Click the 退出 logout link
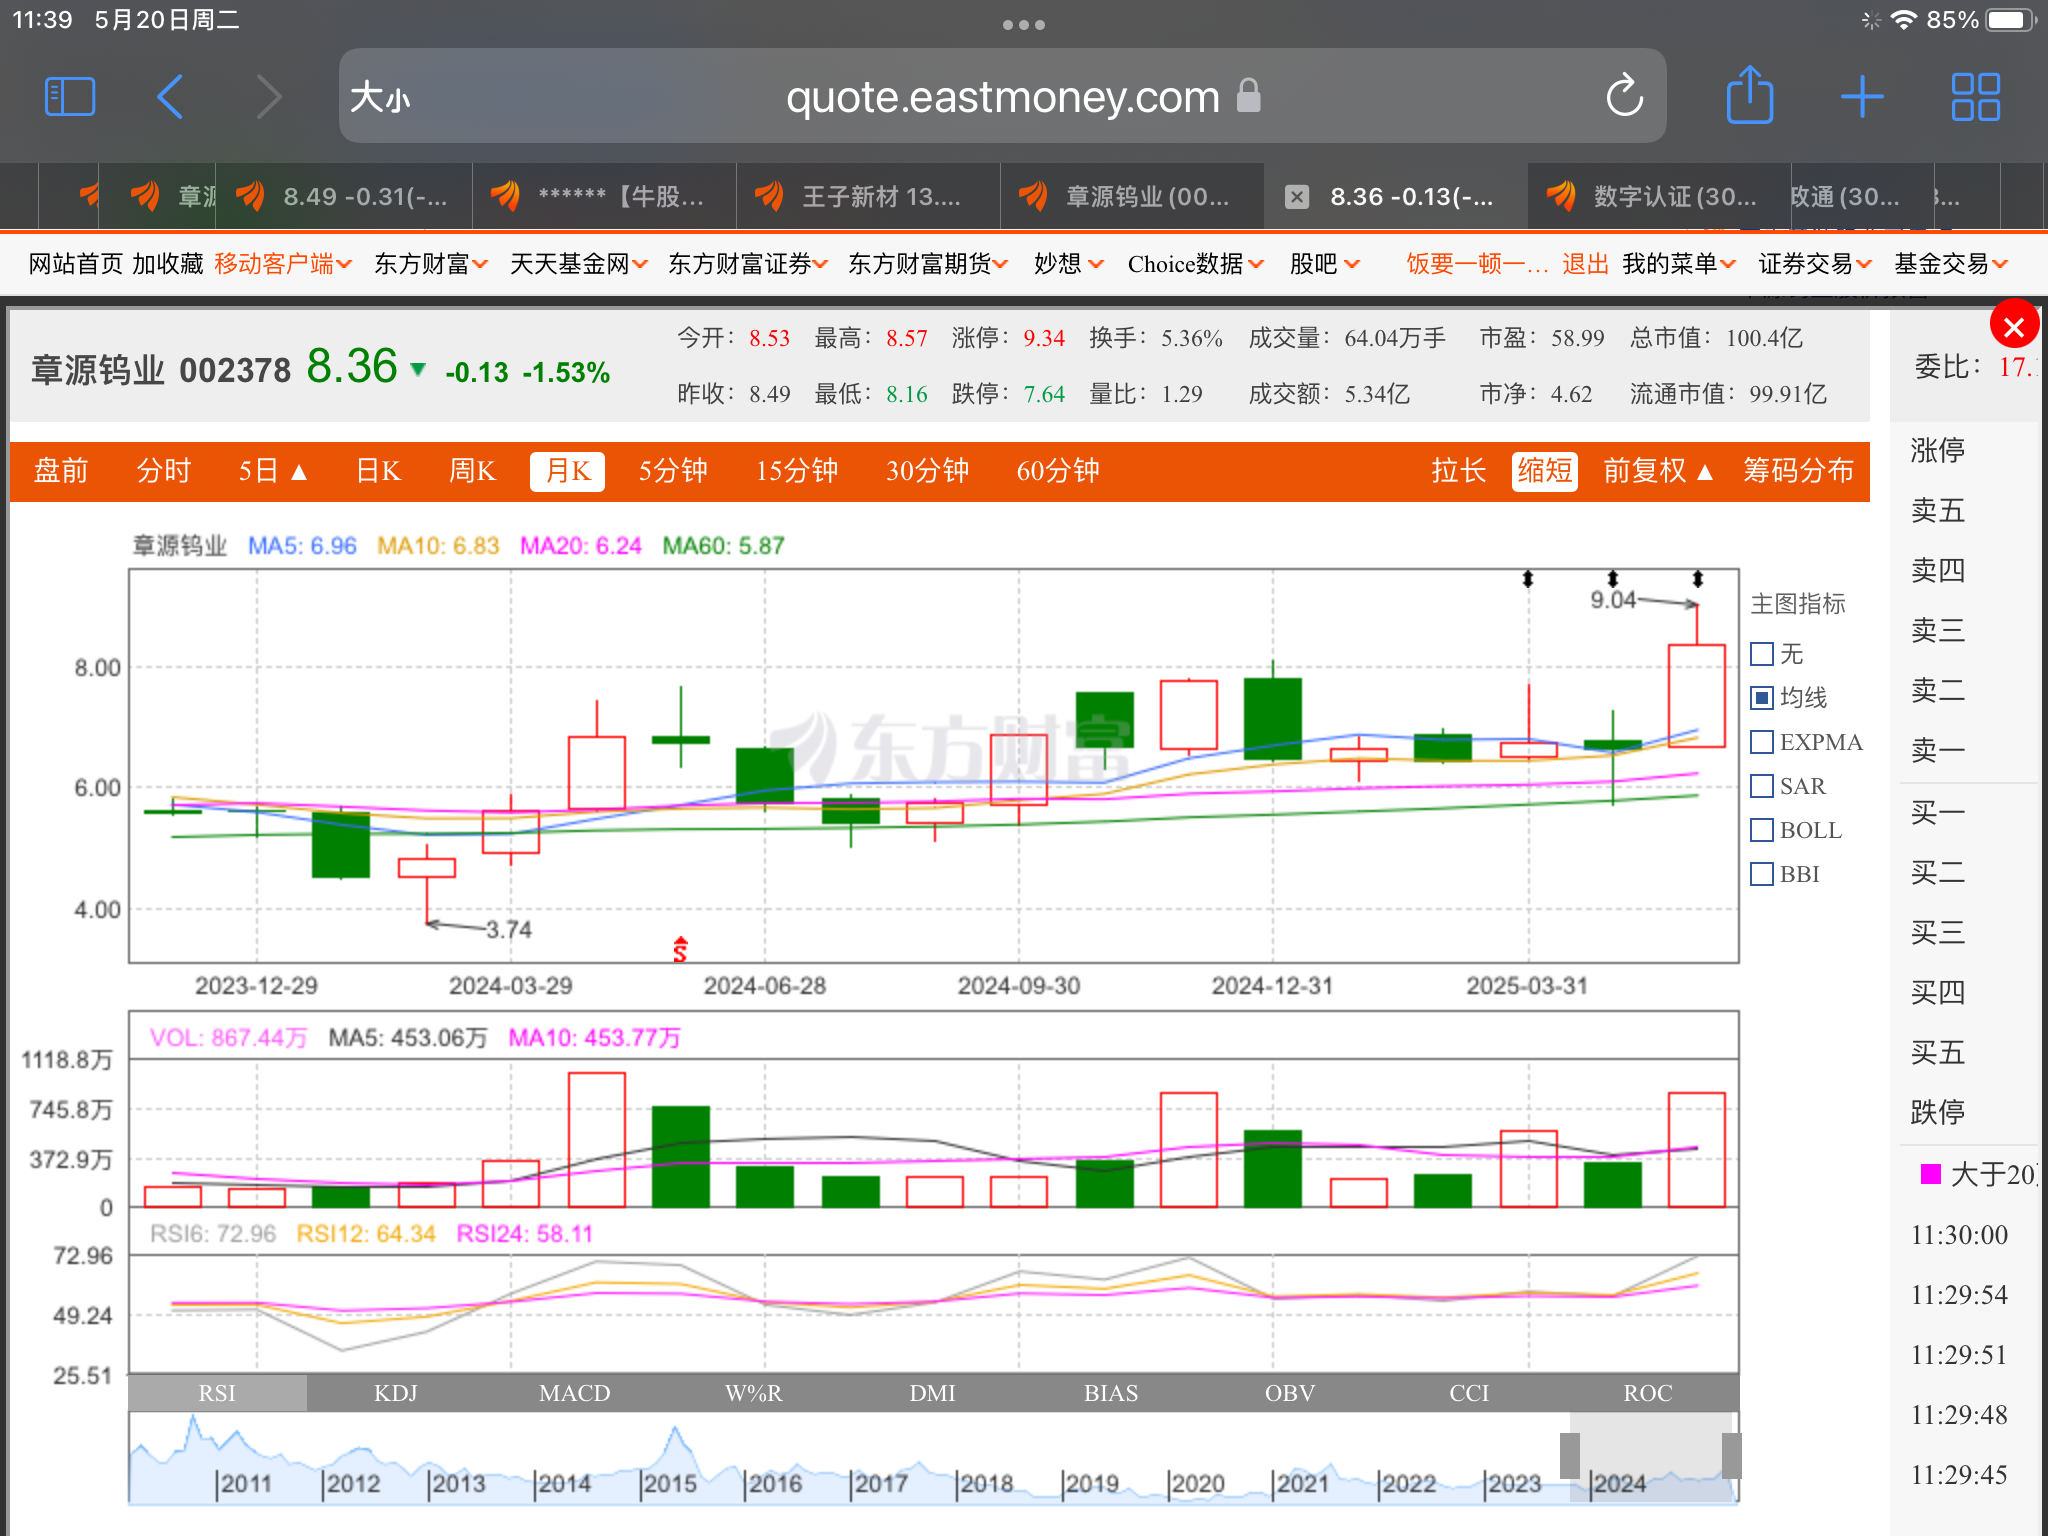 point(1585,264)
